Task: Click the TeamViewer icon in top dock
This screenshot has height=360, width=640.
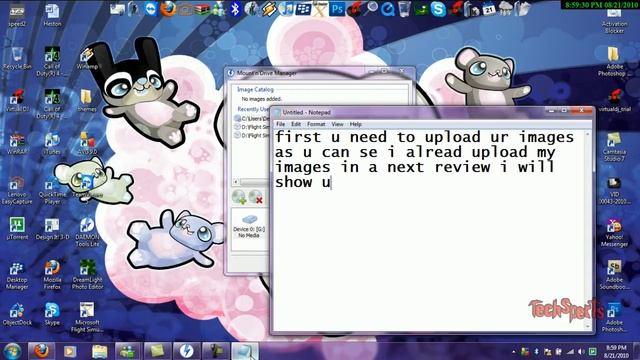Action: (x=151, y=9)
